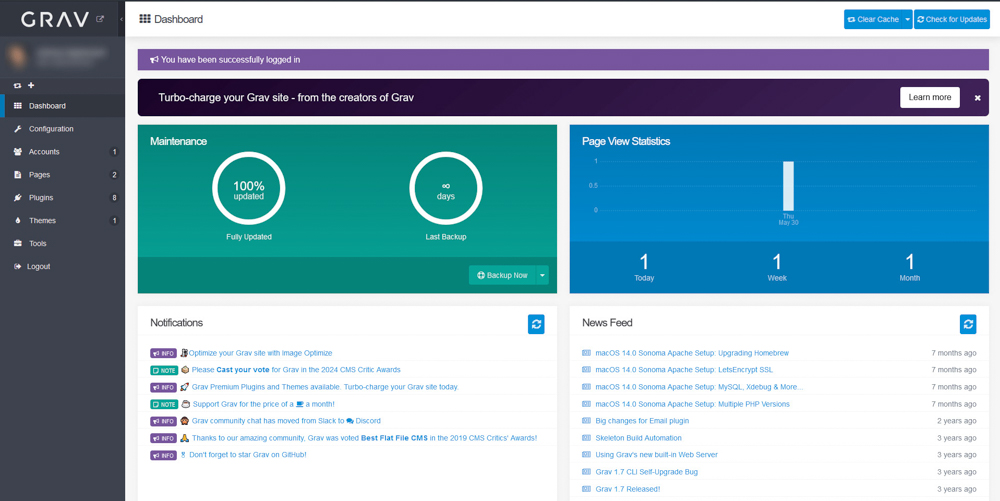
Task: Click the user avatar in sidebar
Action: [17, 57]
